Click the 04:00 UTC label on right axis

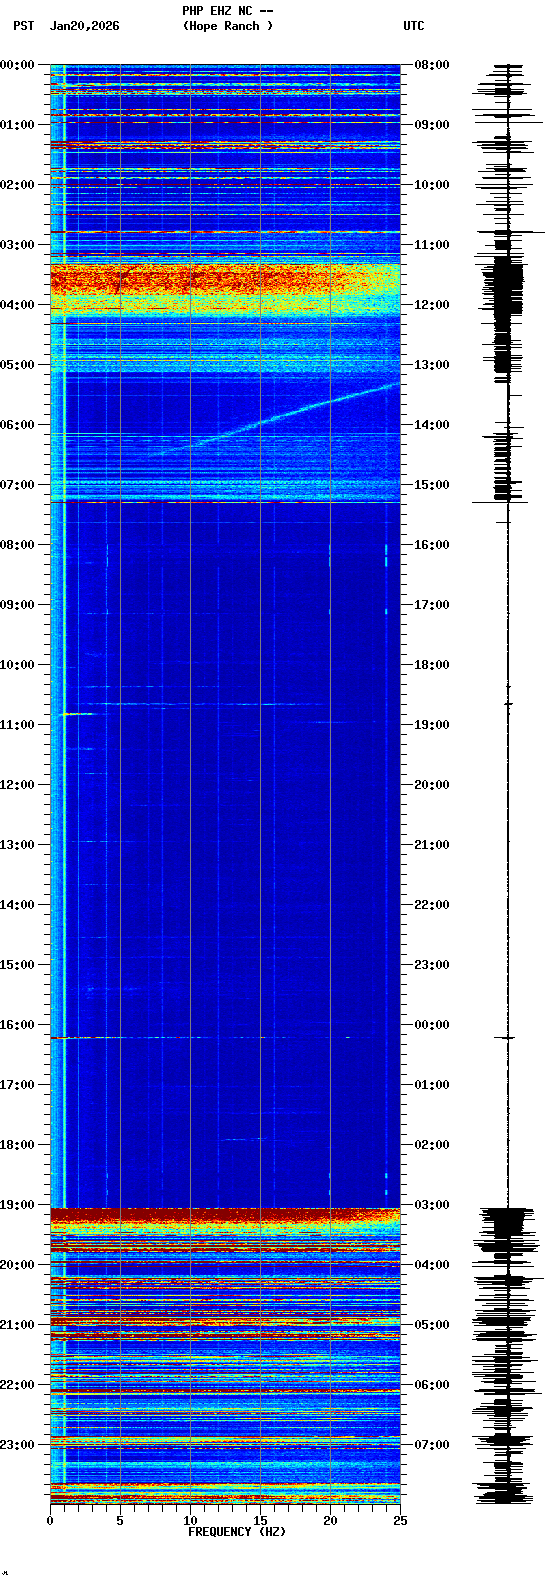pyautogui.click(x=432, y=1265)
